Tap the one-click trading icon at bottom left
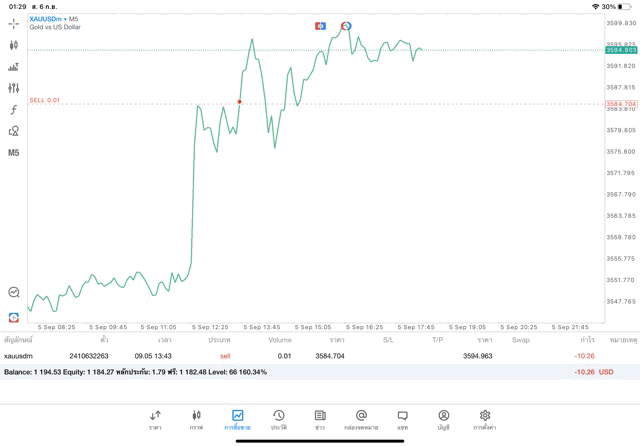 (14, 292)
